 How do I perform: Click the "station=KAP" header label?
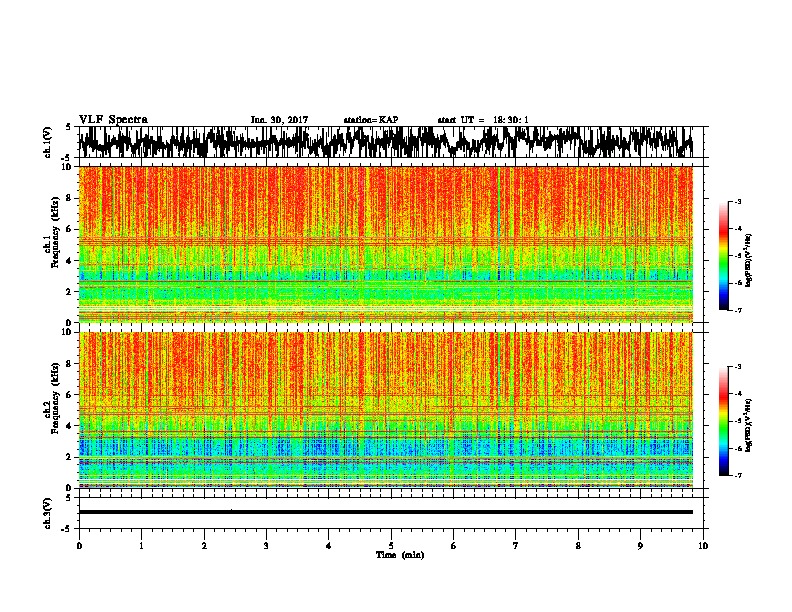371,120
